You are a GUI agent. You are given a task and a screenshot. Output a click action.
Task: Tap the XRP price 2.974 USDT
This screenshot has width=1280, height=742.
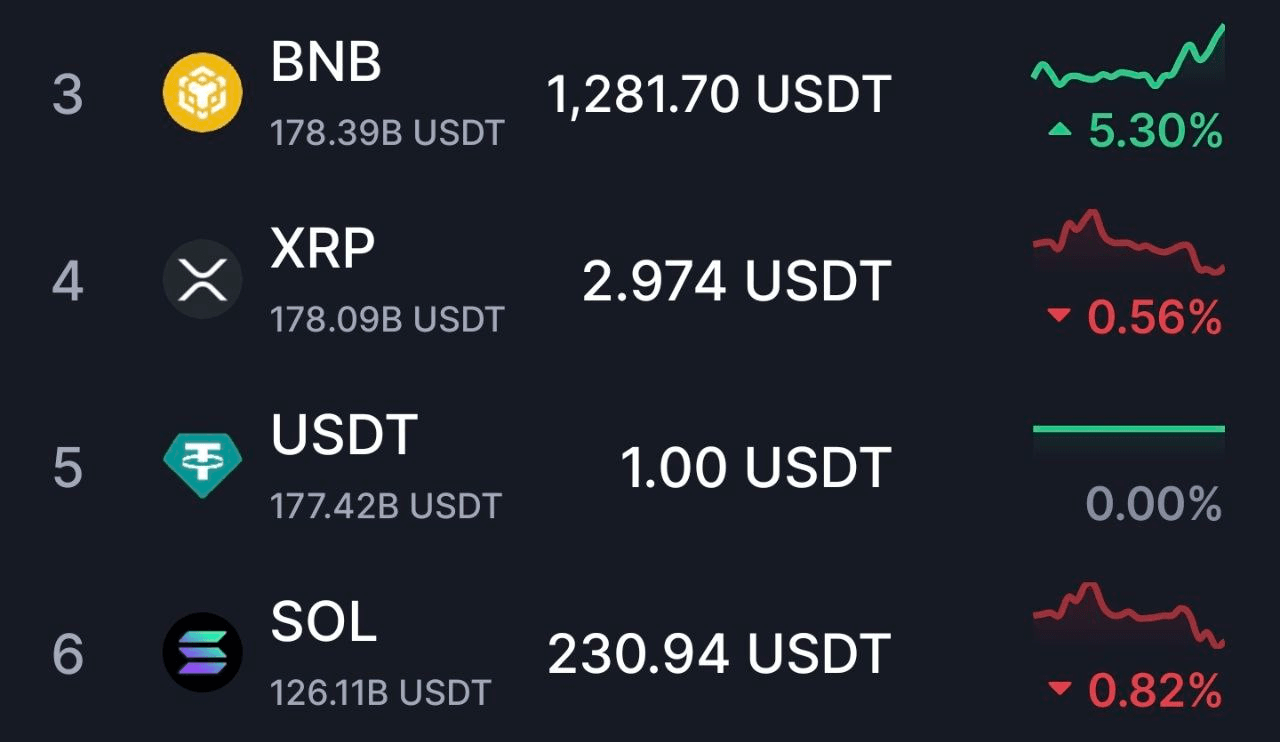(x=736, y=281)
